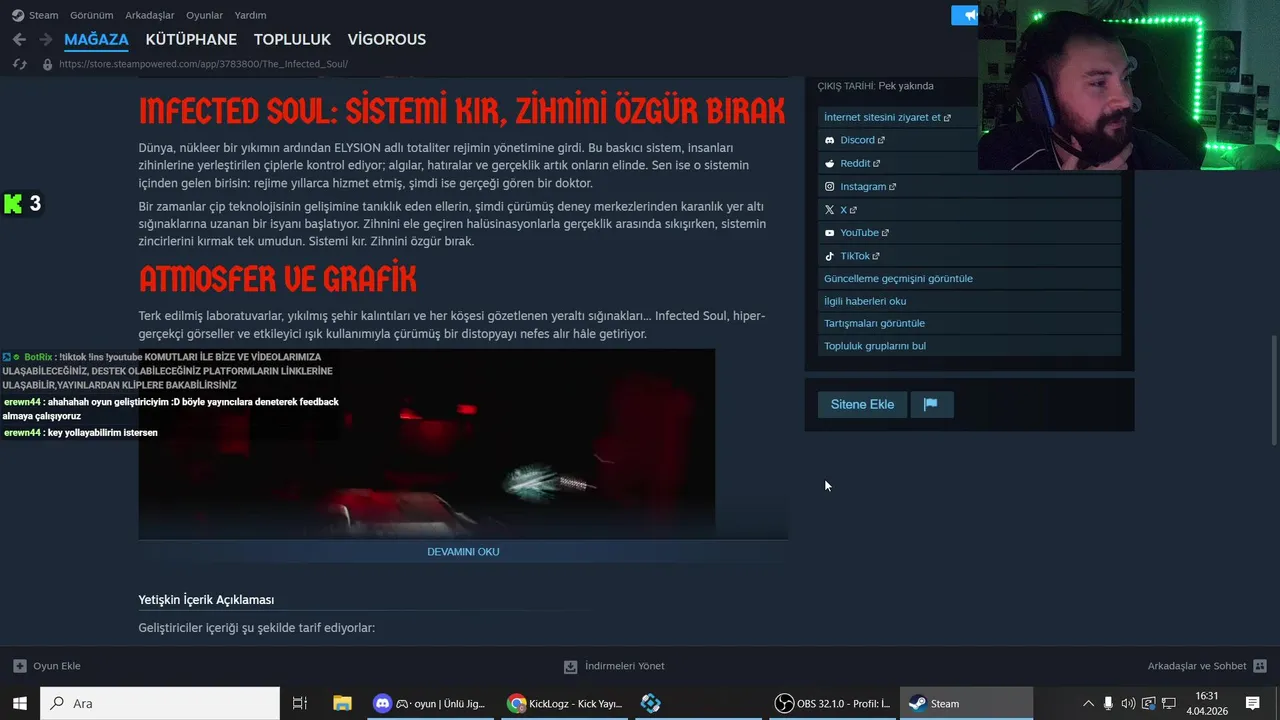Click the YouTube icon in the links list
Viewport: 1280px width, 720px height.
coord(830,233)
